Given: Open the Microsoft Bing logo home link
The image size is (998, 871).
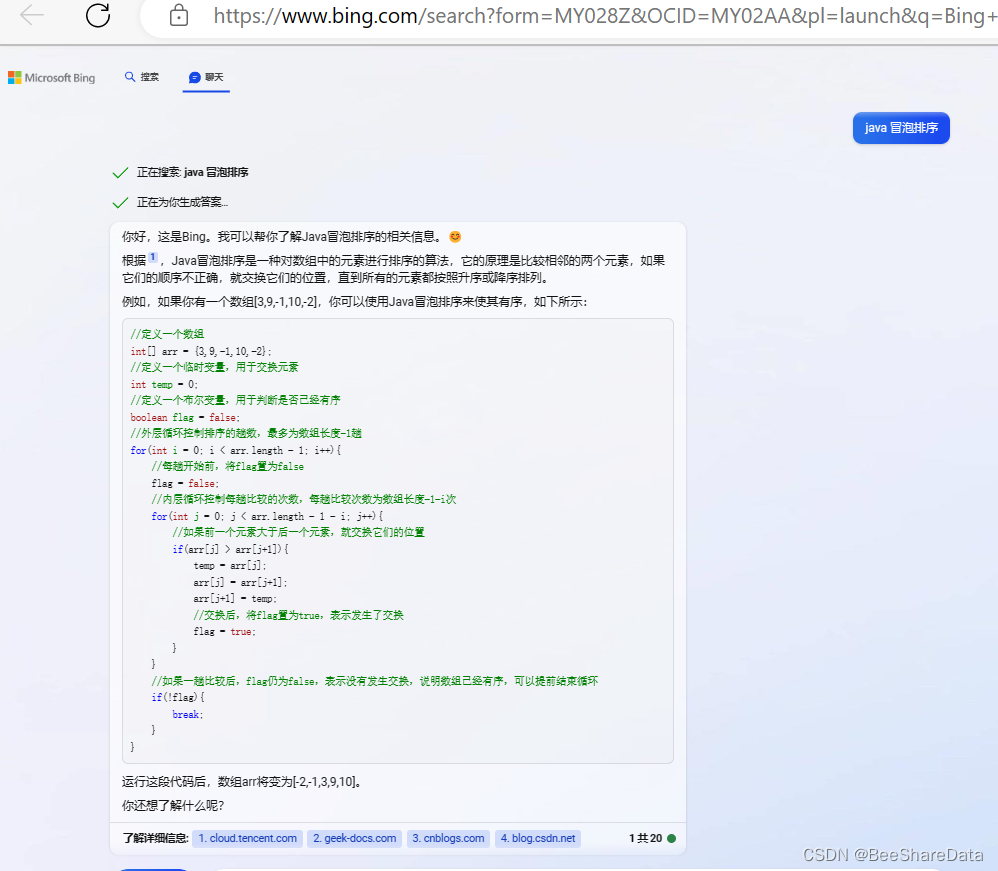Looking at the screenshot, I should pyautogui.click(x=52, y=78).
